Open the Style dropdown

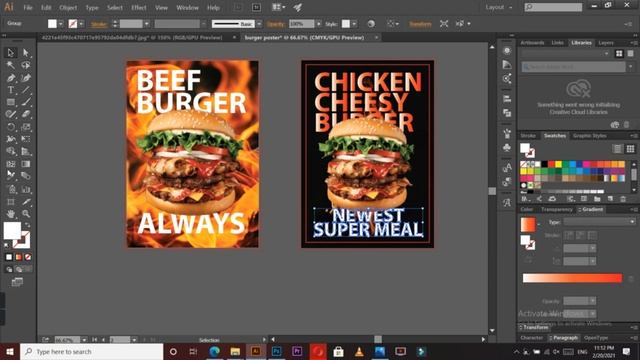click(354, 24)
